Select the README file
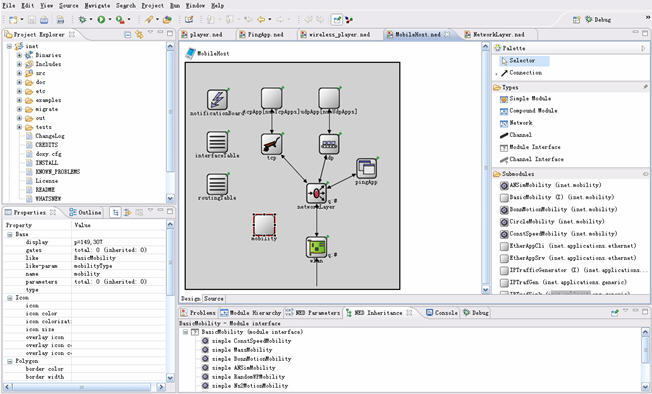The height and width of the screenshot is (394, 652). 40,190
